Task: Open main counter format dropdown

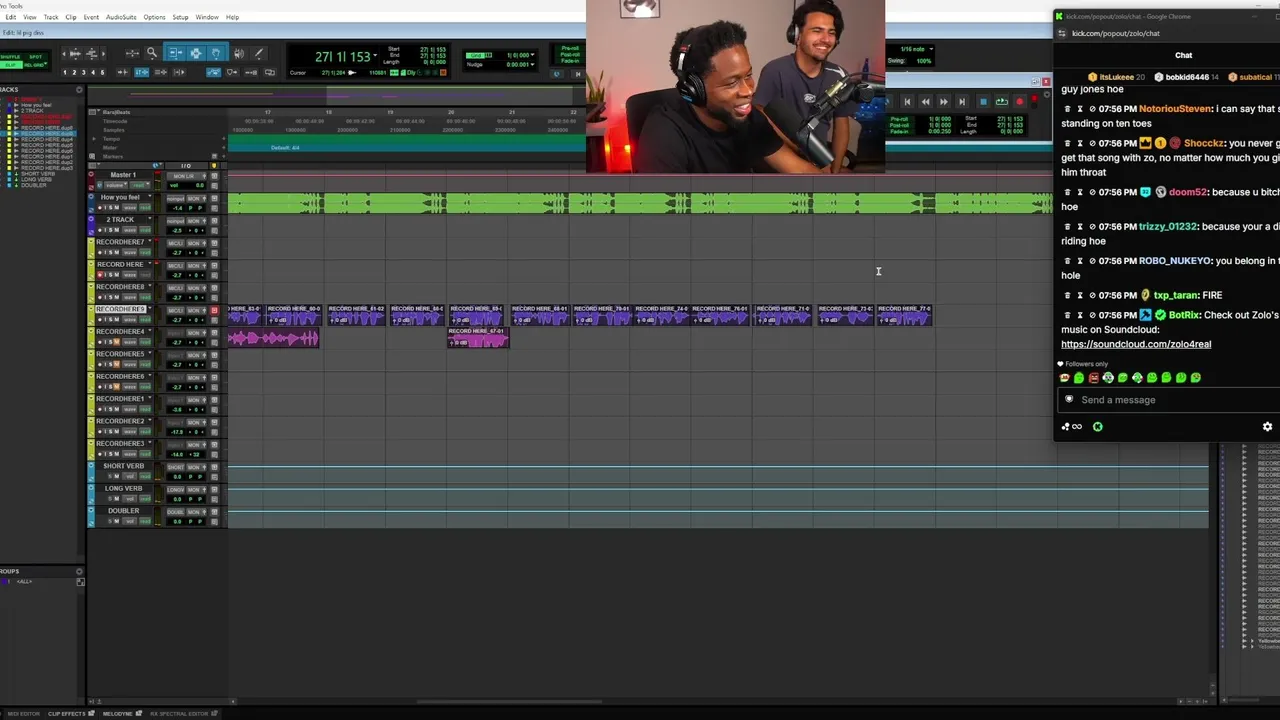Action: point(375,55)
